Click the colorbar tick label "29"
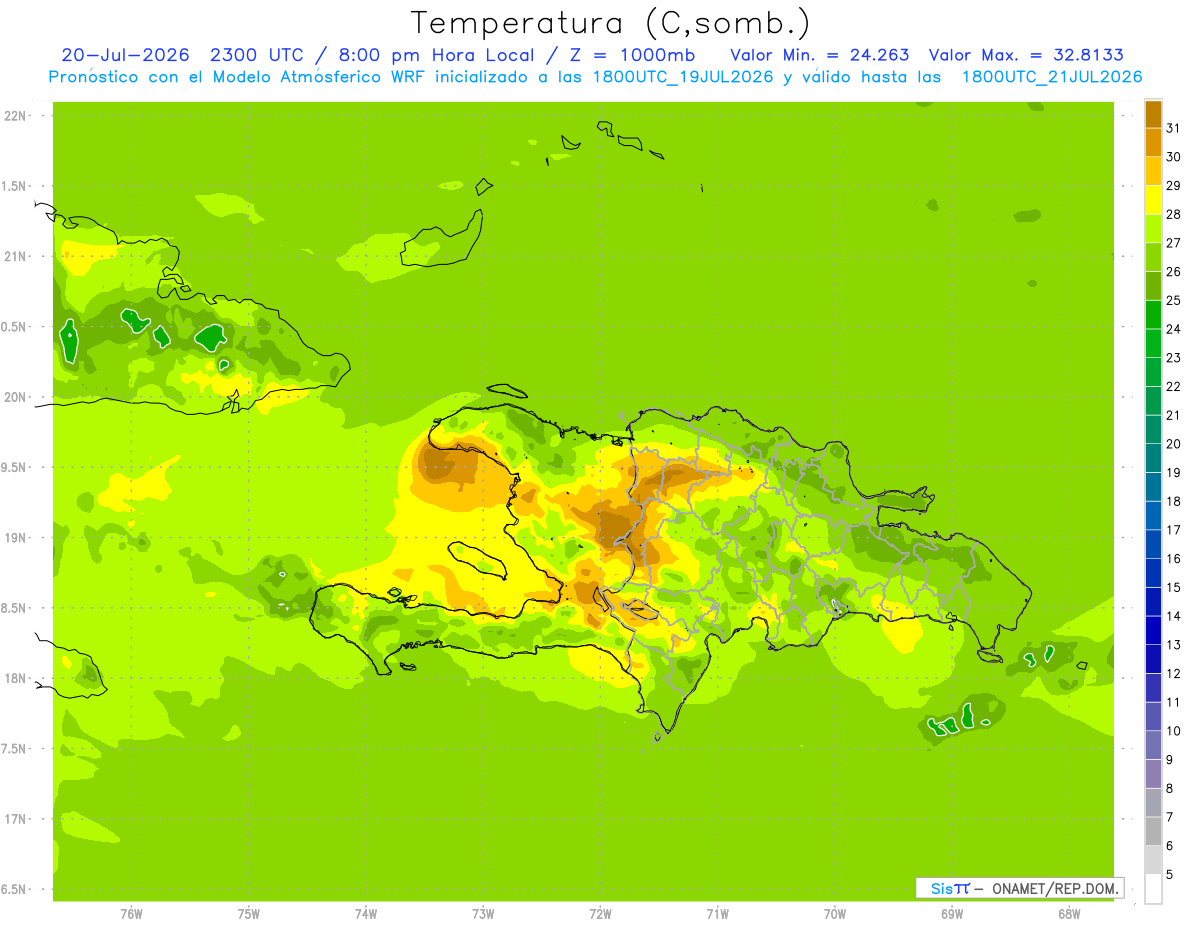The height and width of the screenshot is (927, 1200). [1174, 186]
